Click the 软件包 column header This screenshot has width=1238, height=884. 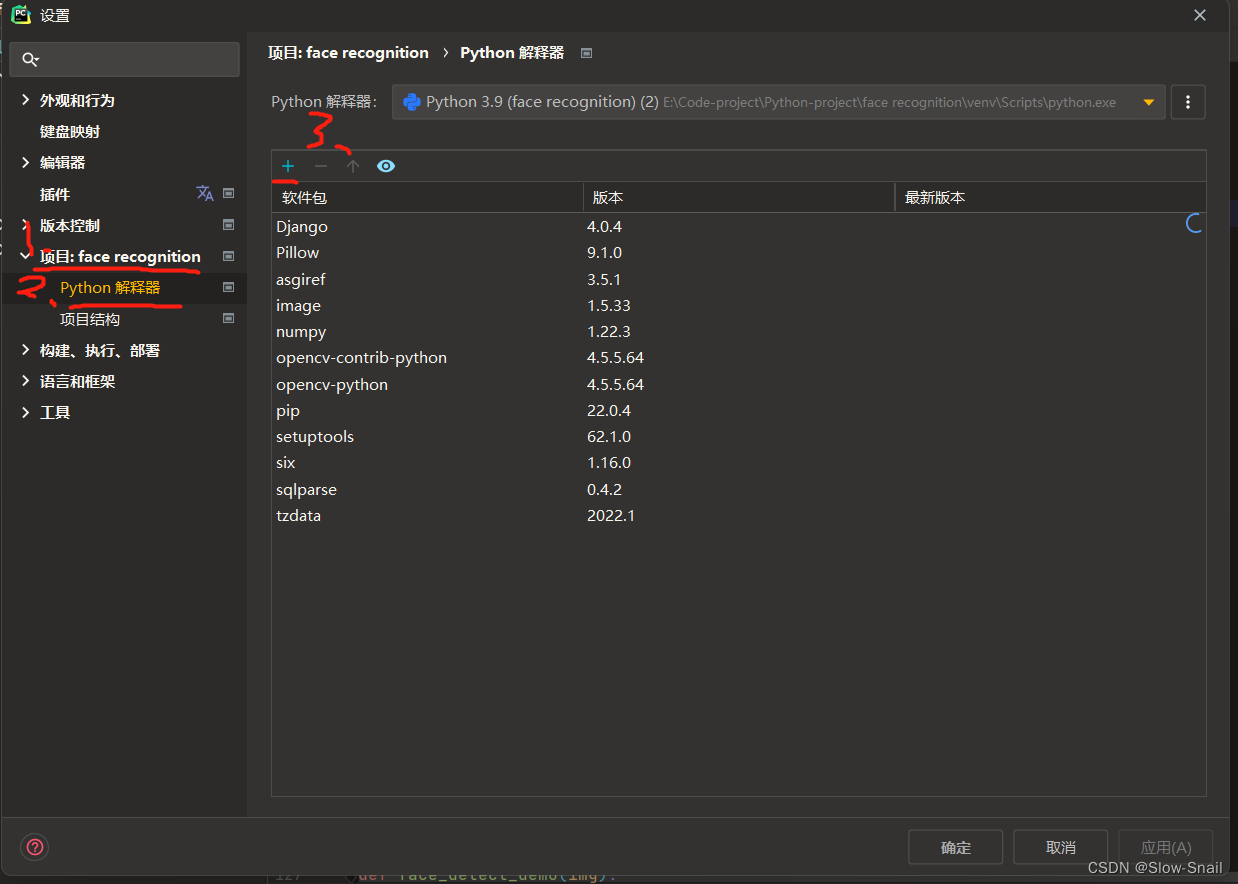click(427, 197)
